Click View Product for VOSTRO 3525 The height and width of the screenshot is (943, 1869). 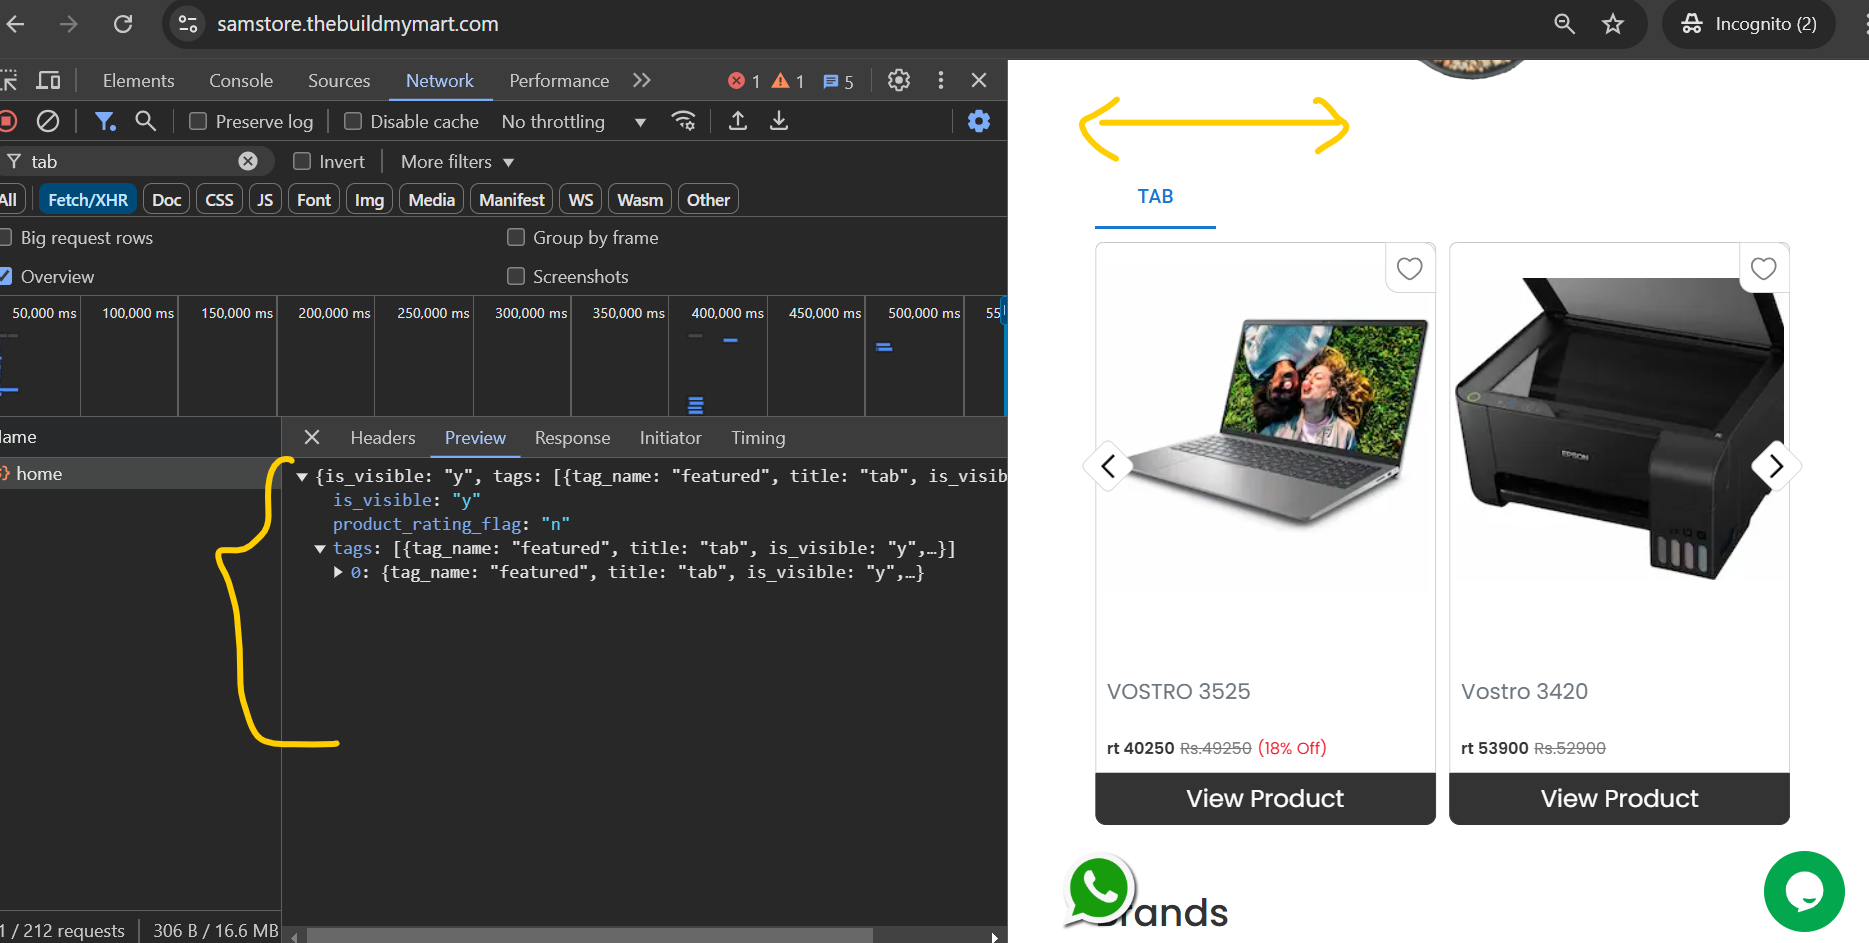(x=1265, y=798)
